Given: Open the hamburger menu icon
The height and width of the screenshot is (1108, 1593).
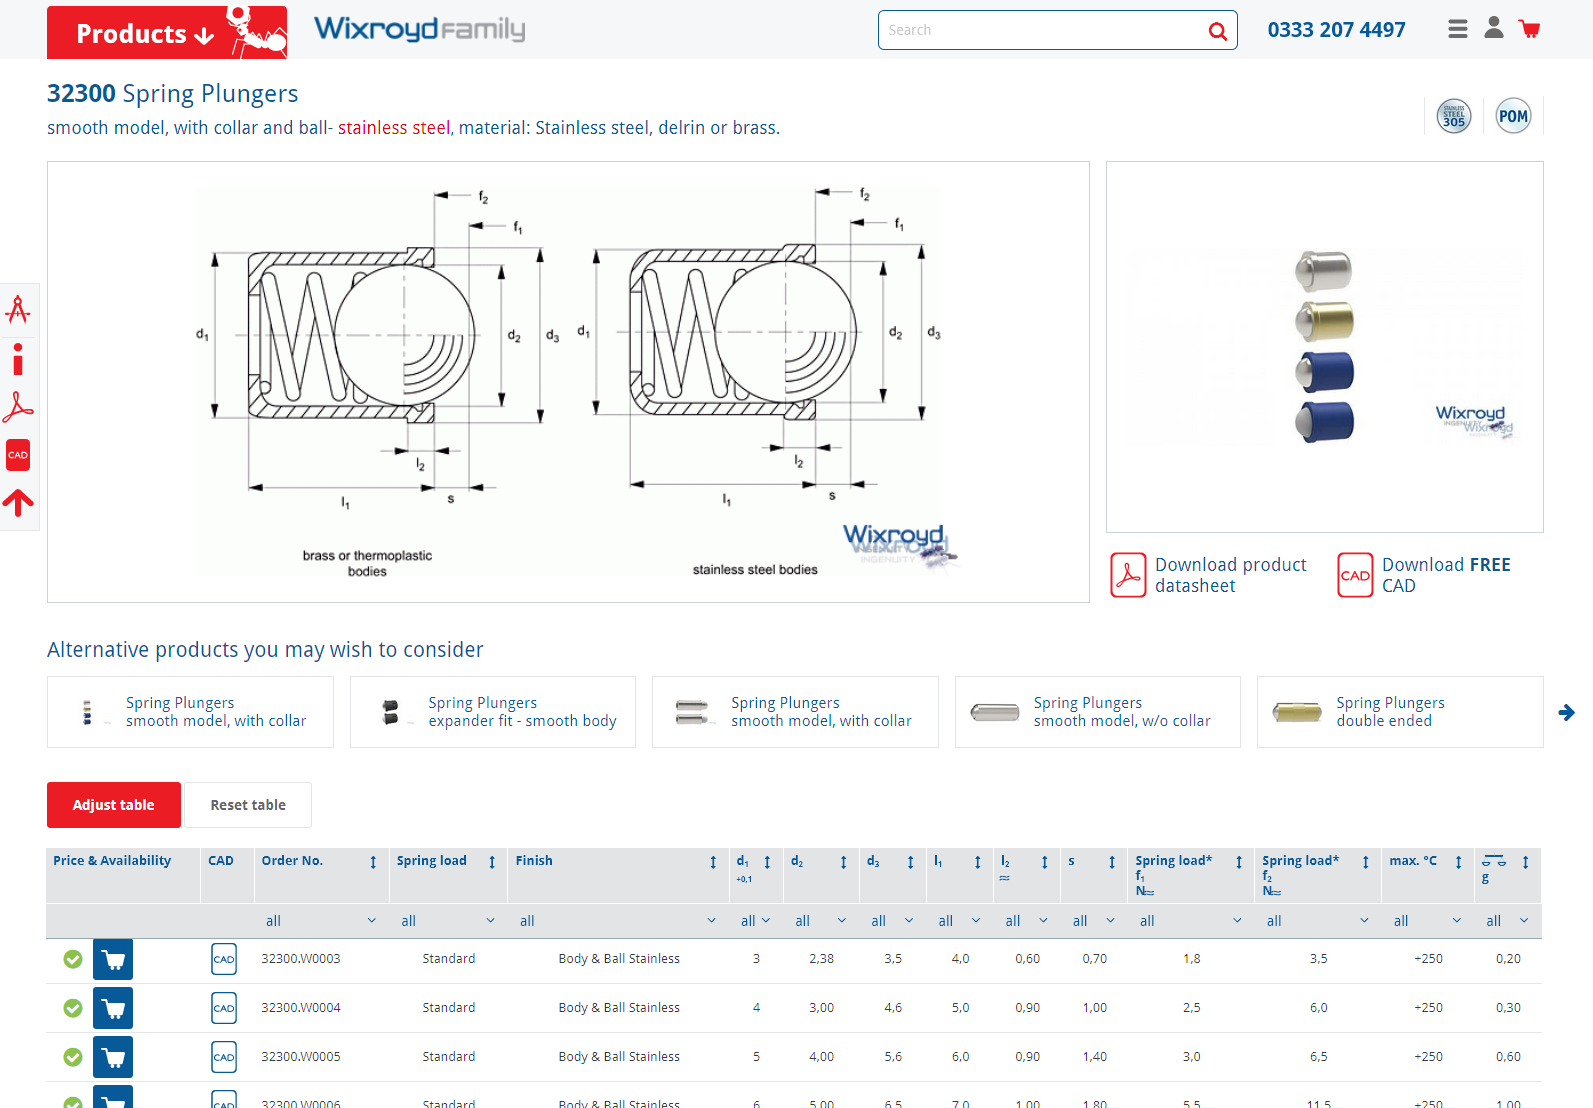Looking at the screenshot, I should click(x=1457, y=29).
